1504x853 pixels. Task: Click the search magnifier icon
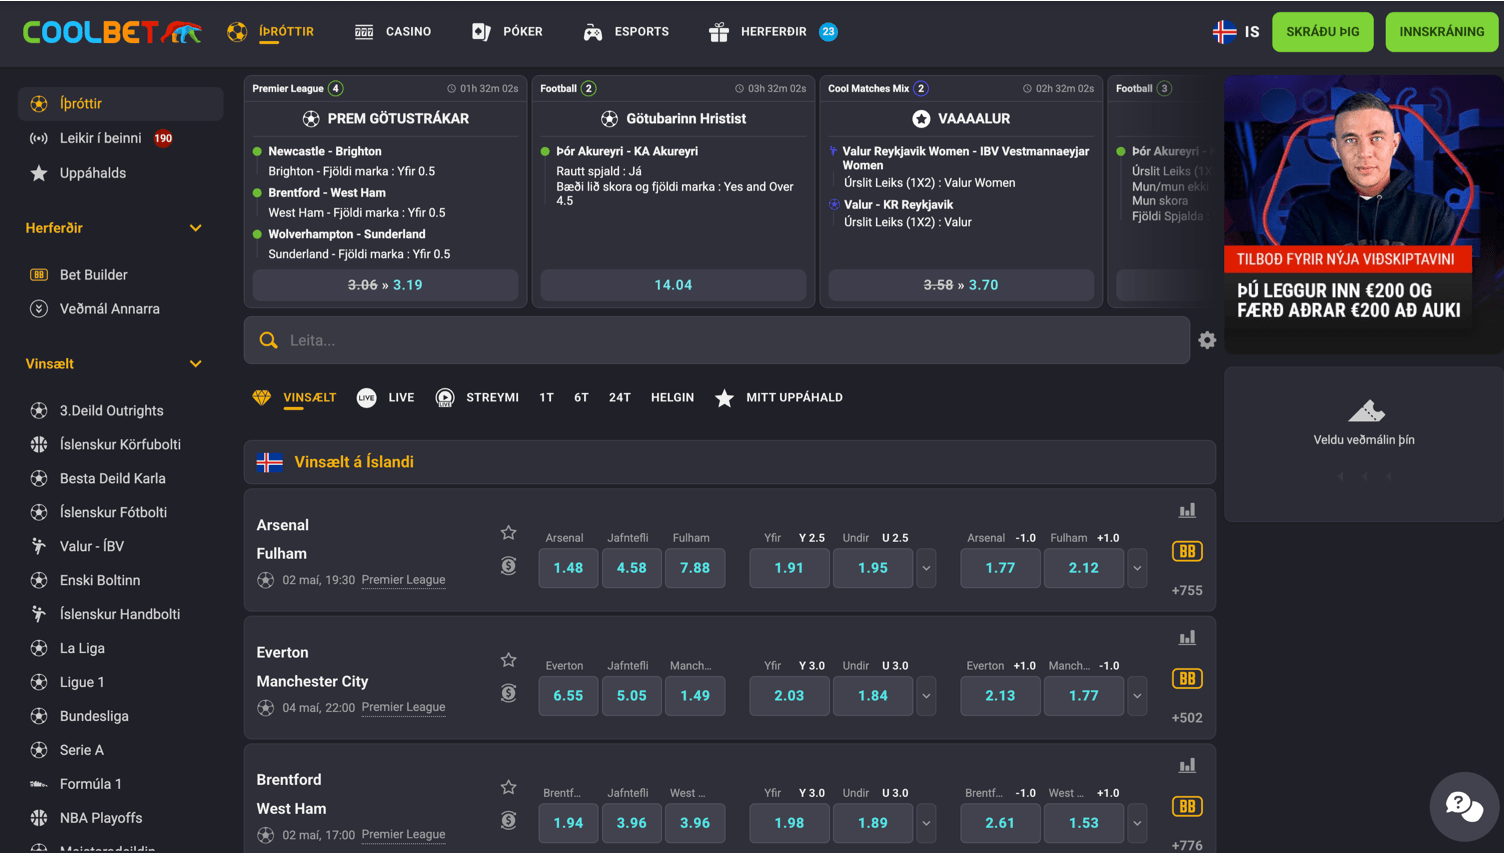(268, 340)
